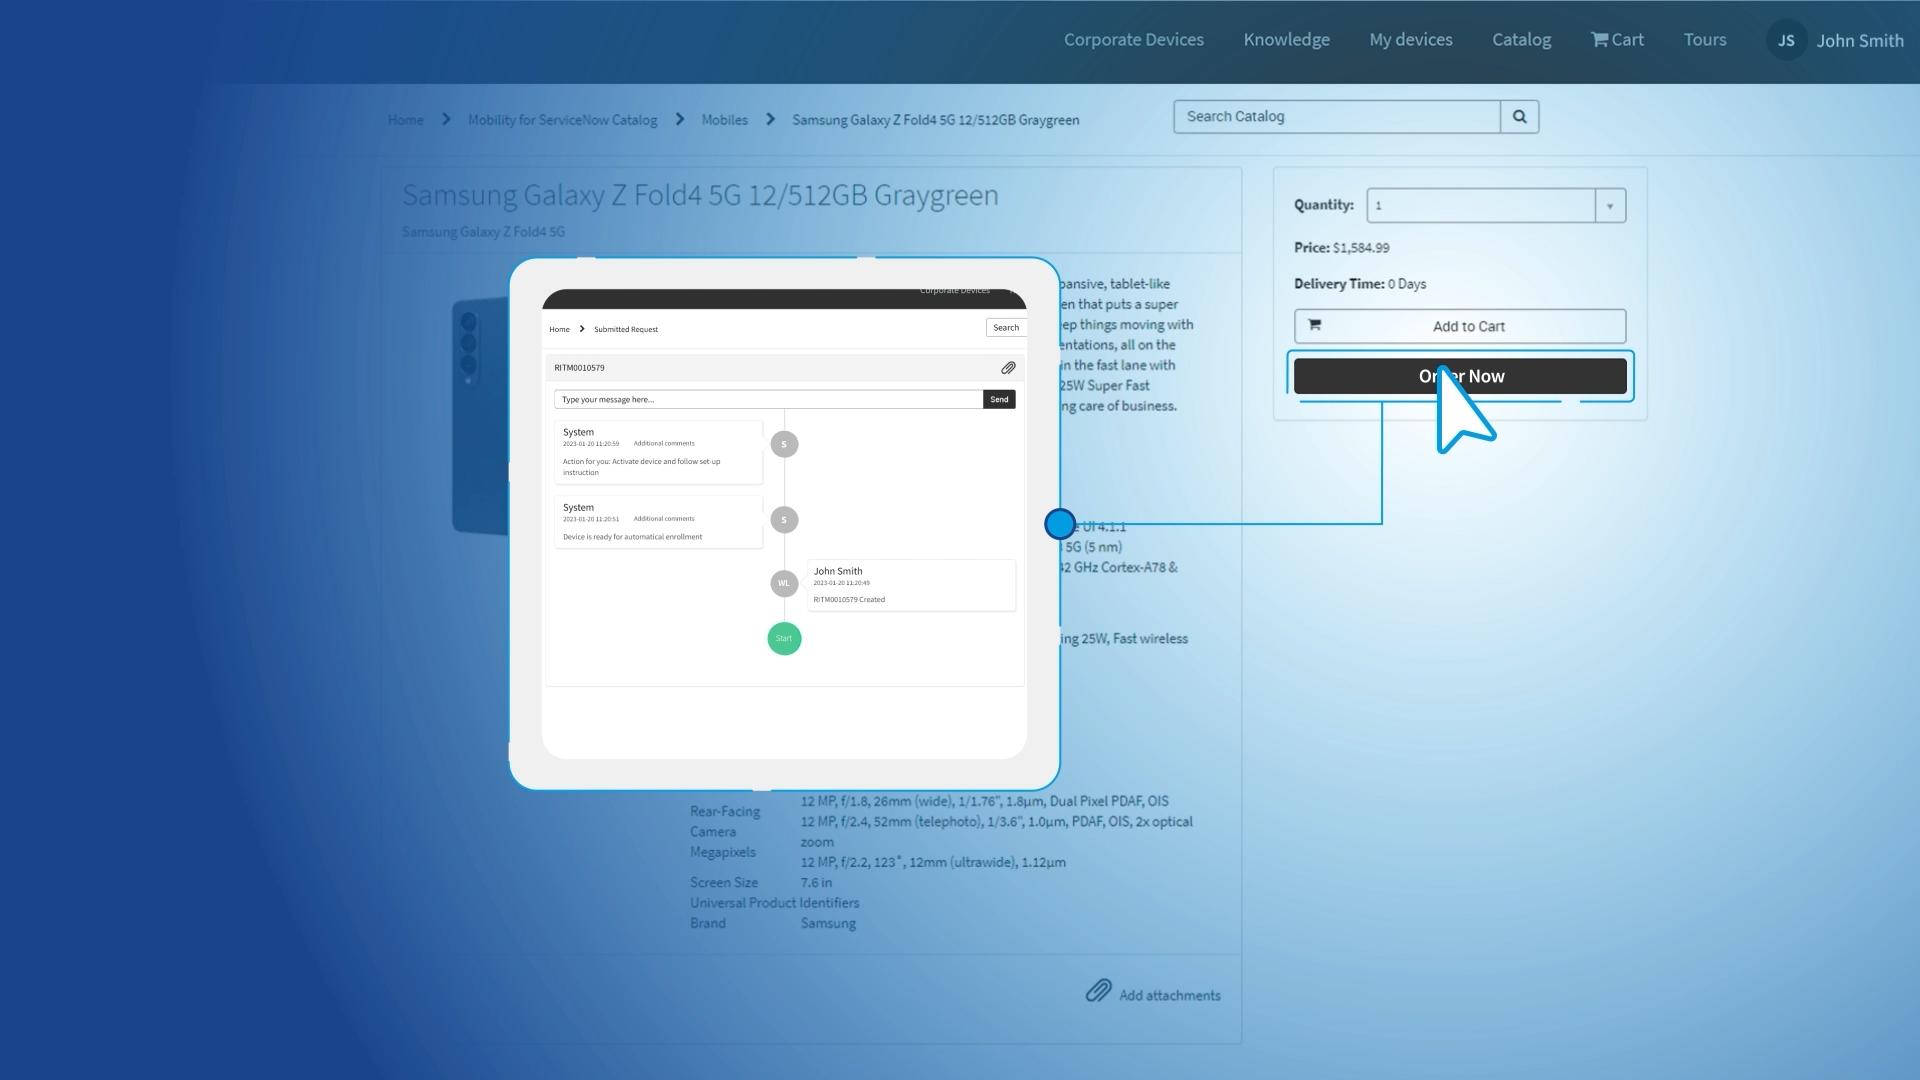
Task: Open the Cart in the header
Action: point(1617,40)
